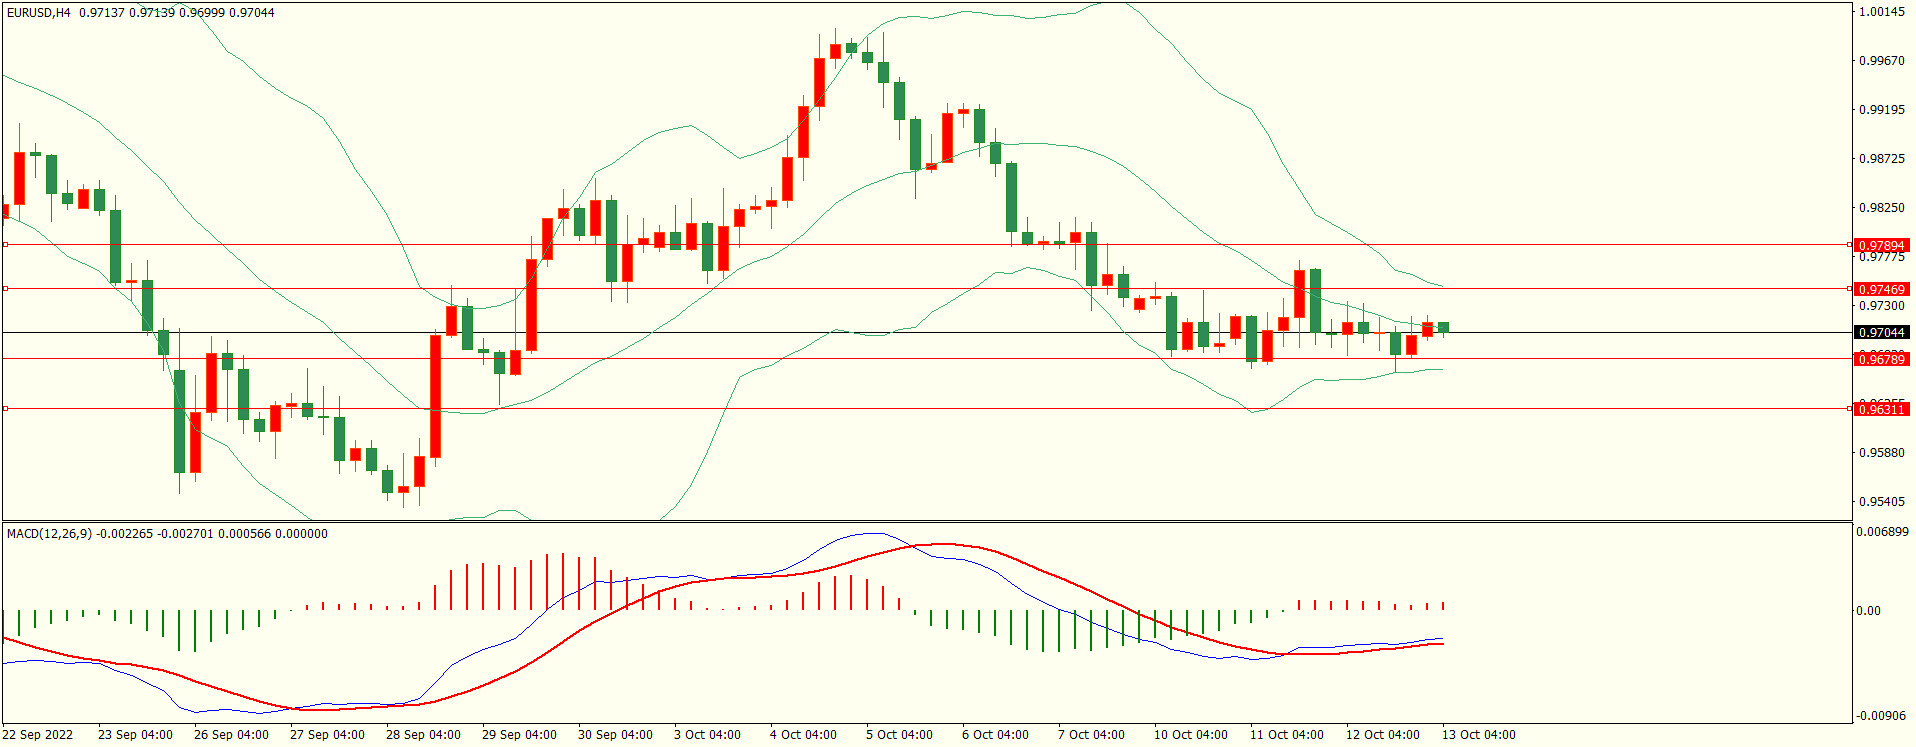Select the 0.97469 line's left anchor handle
Viewport: 1916px width, 747px height.
click(x=5, y=288)
